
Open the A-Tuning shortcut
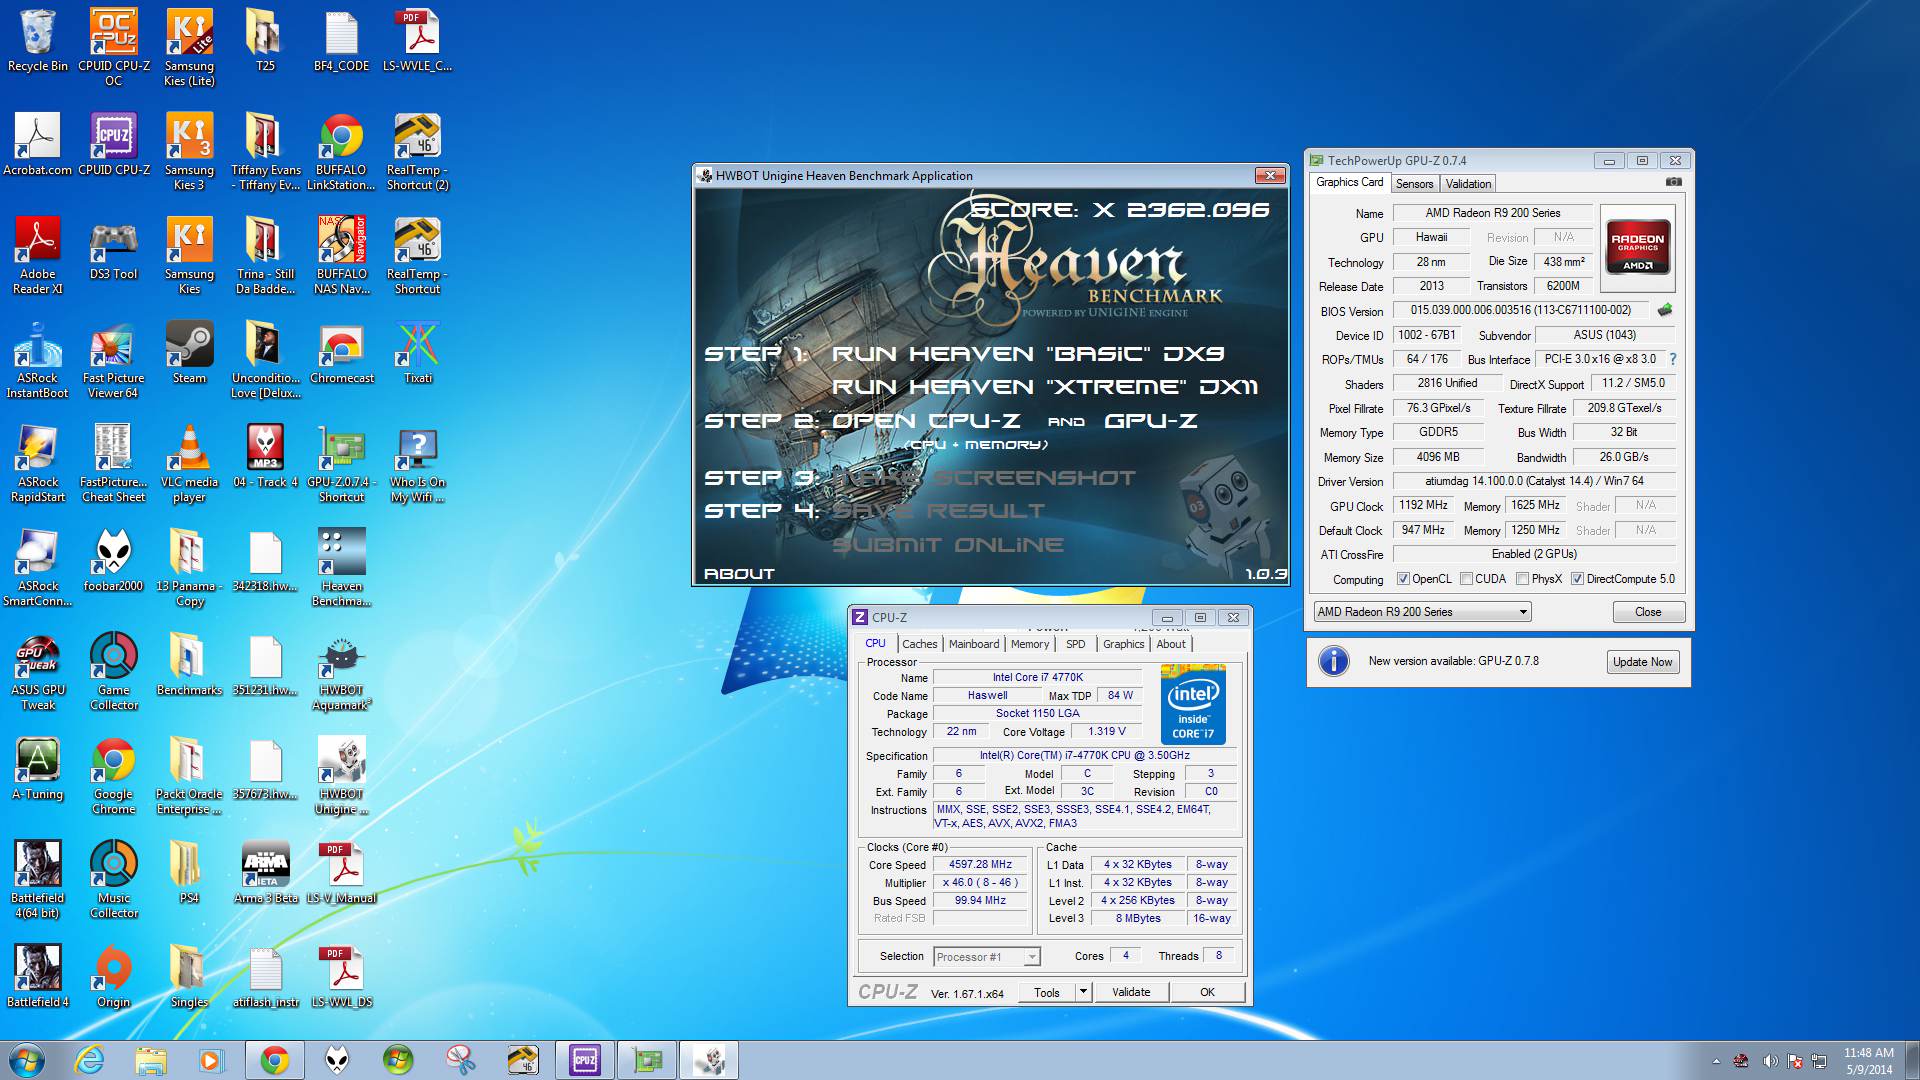coord(38,769)
